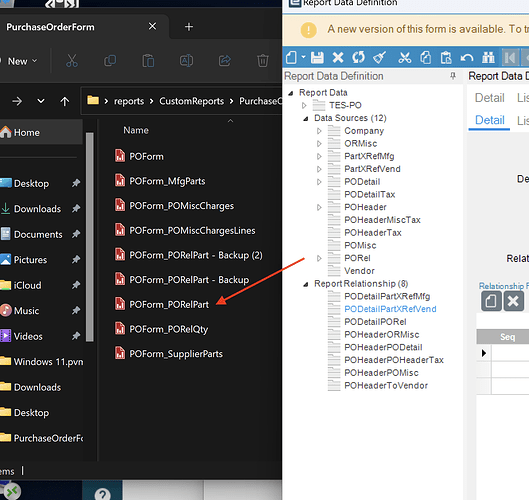Pin the Report Data Definition tree panel
This screenshot has height=500, width=529.
(x=453, y=76)
